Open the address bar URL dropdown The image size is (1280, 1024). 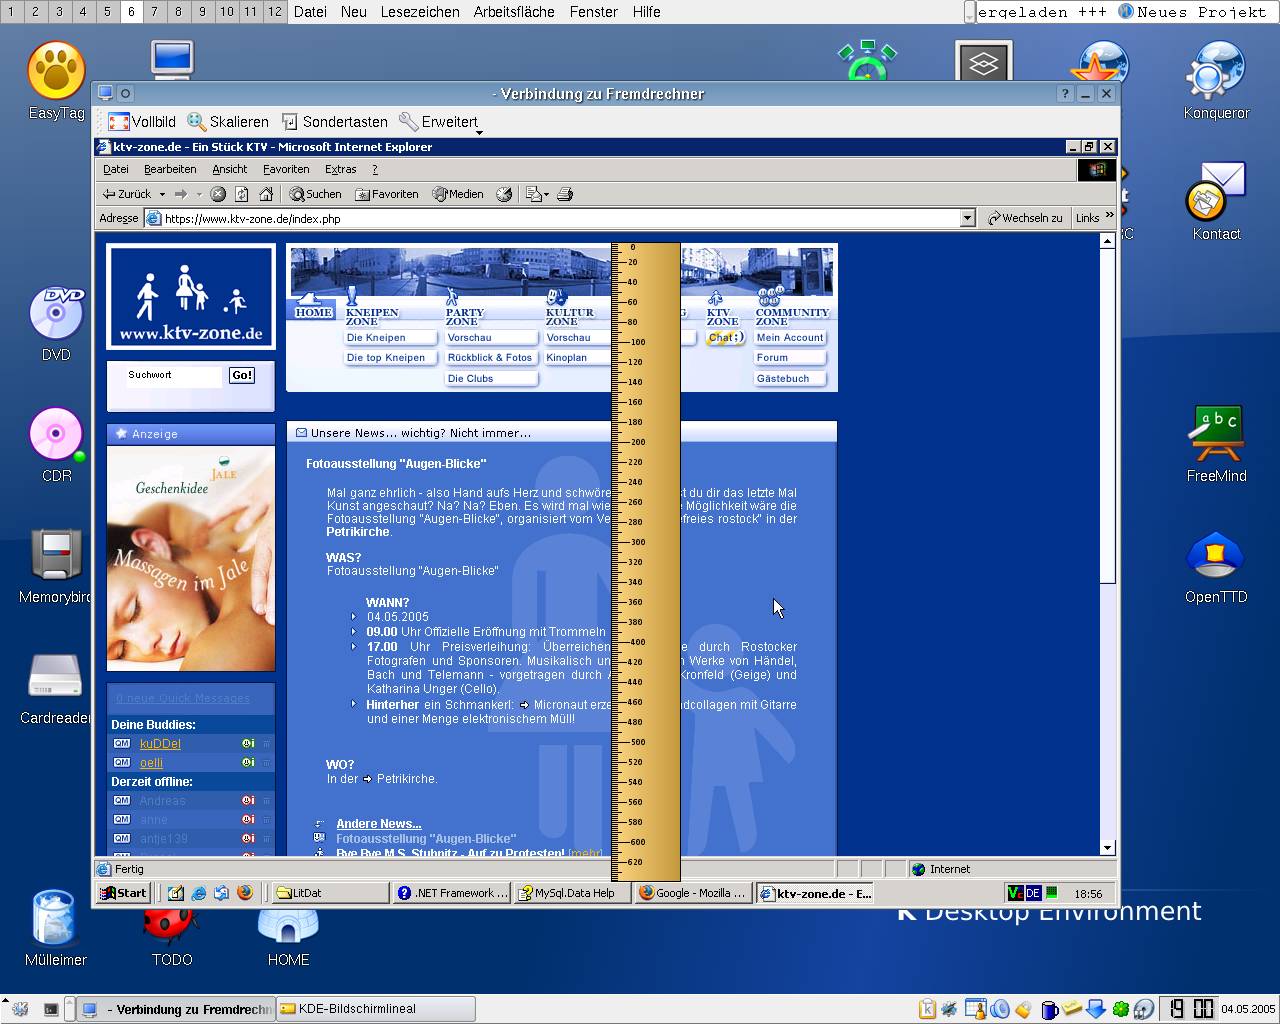(x=967, y=218)
